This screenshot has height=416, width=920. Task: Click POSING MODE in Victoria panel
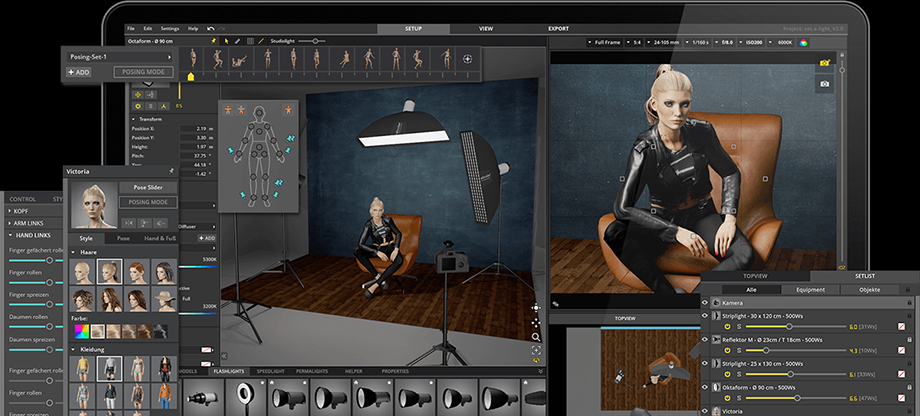(x=148, y=202)
